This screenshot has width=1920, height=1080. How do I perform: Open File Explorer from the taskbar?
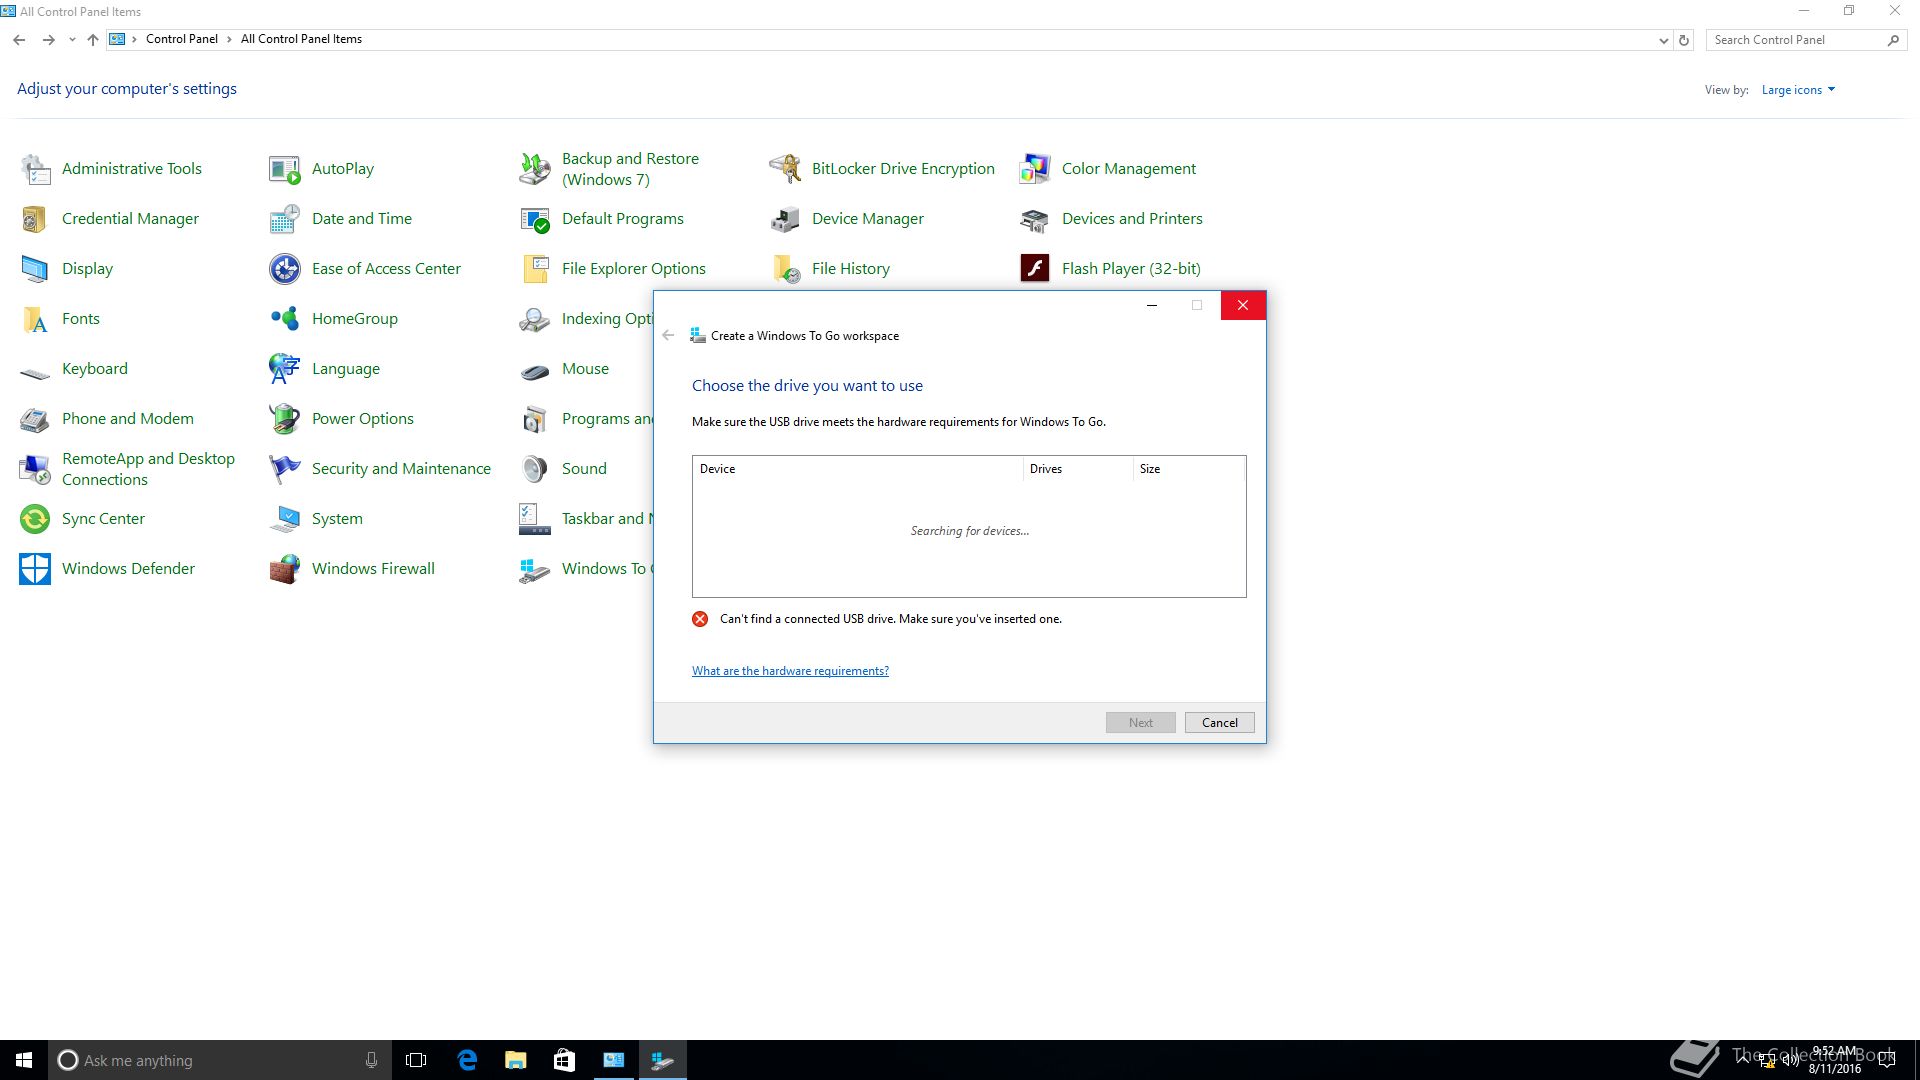515,1060
